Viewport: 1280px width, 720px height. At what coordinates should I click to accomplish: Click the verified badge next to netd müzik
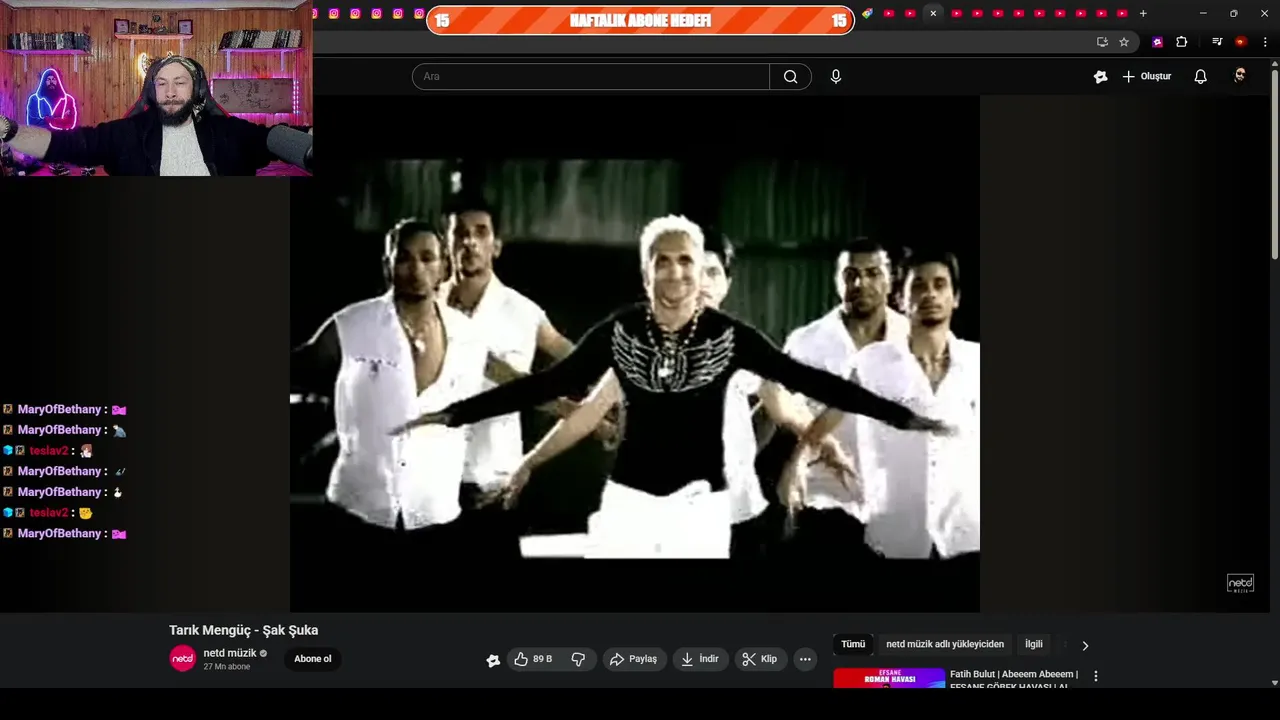tap(264, 654)
